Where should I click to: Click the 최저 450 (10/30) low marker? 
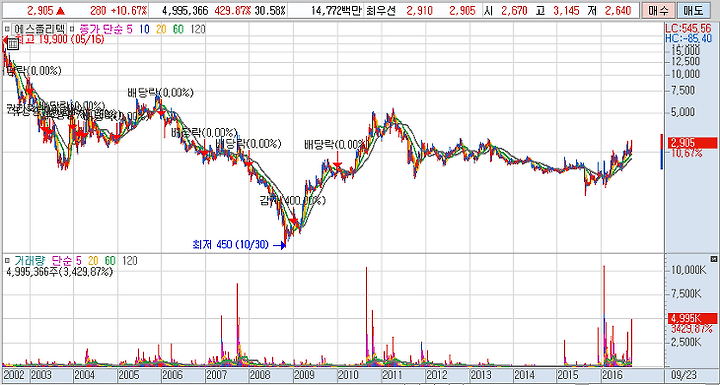(230, 244)
